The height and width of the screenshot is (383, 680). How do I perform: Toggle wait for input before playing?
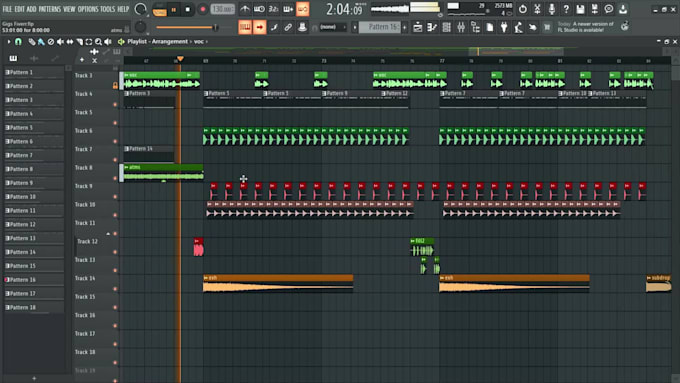coord(259,9)
